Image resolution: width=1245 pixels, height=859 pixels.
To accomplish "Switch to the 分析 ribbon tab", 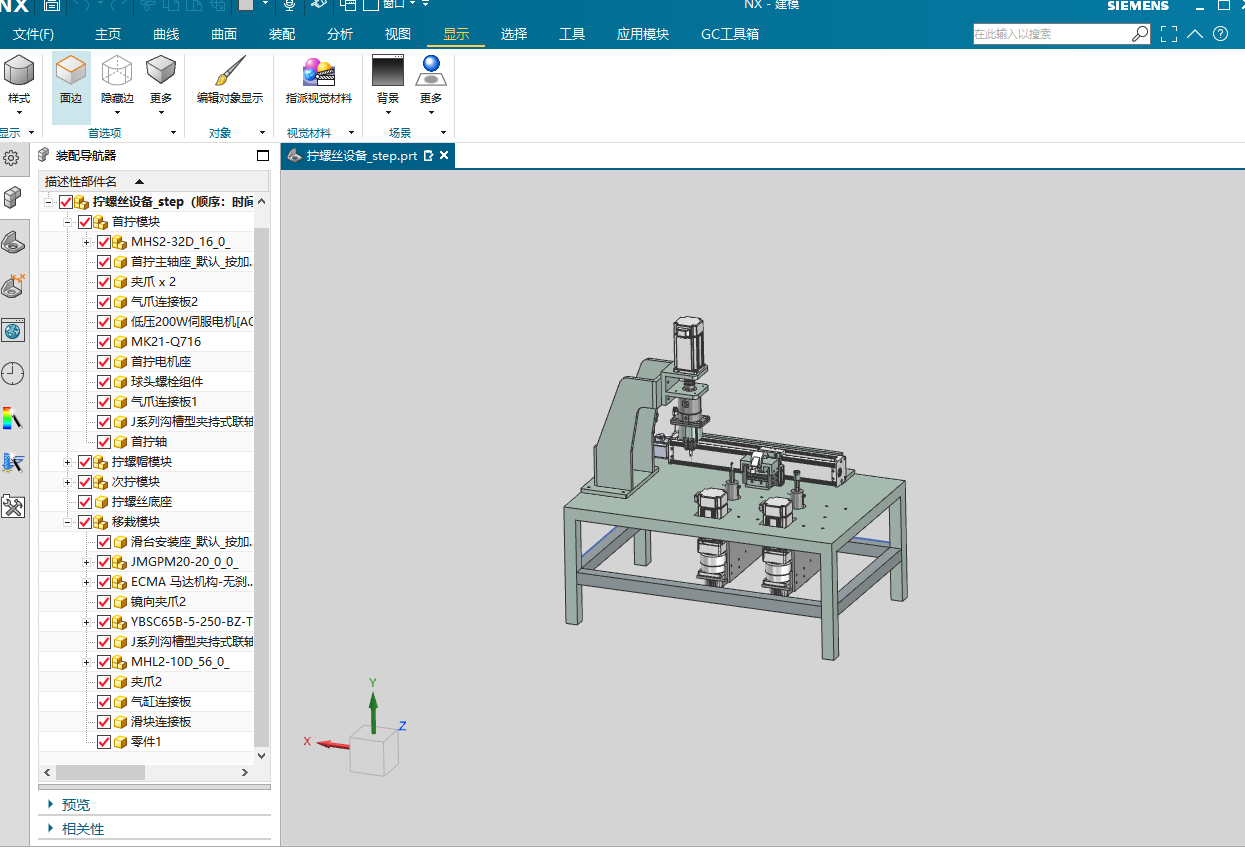I will coord(340,34).
